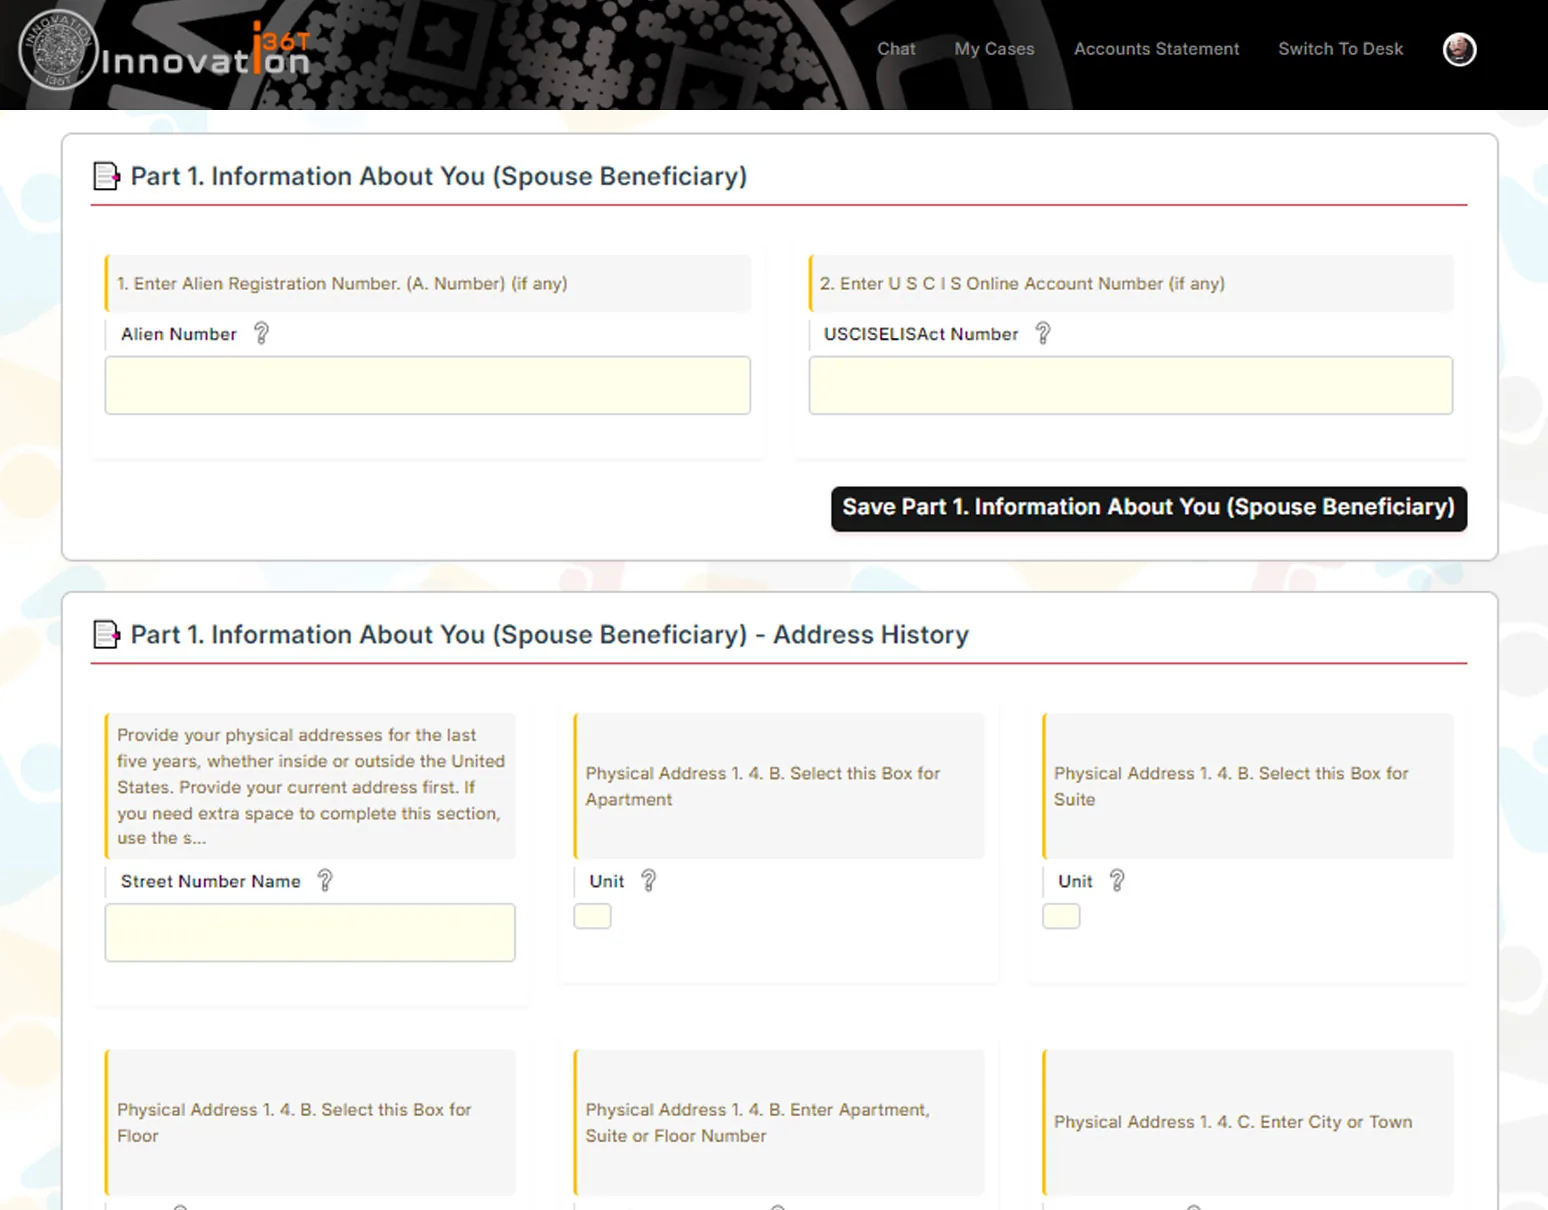The height and width of the screenshot is (1210, 1548).
Task: Open My Cases in the navigation
Action: [994, 49]
